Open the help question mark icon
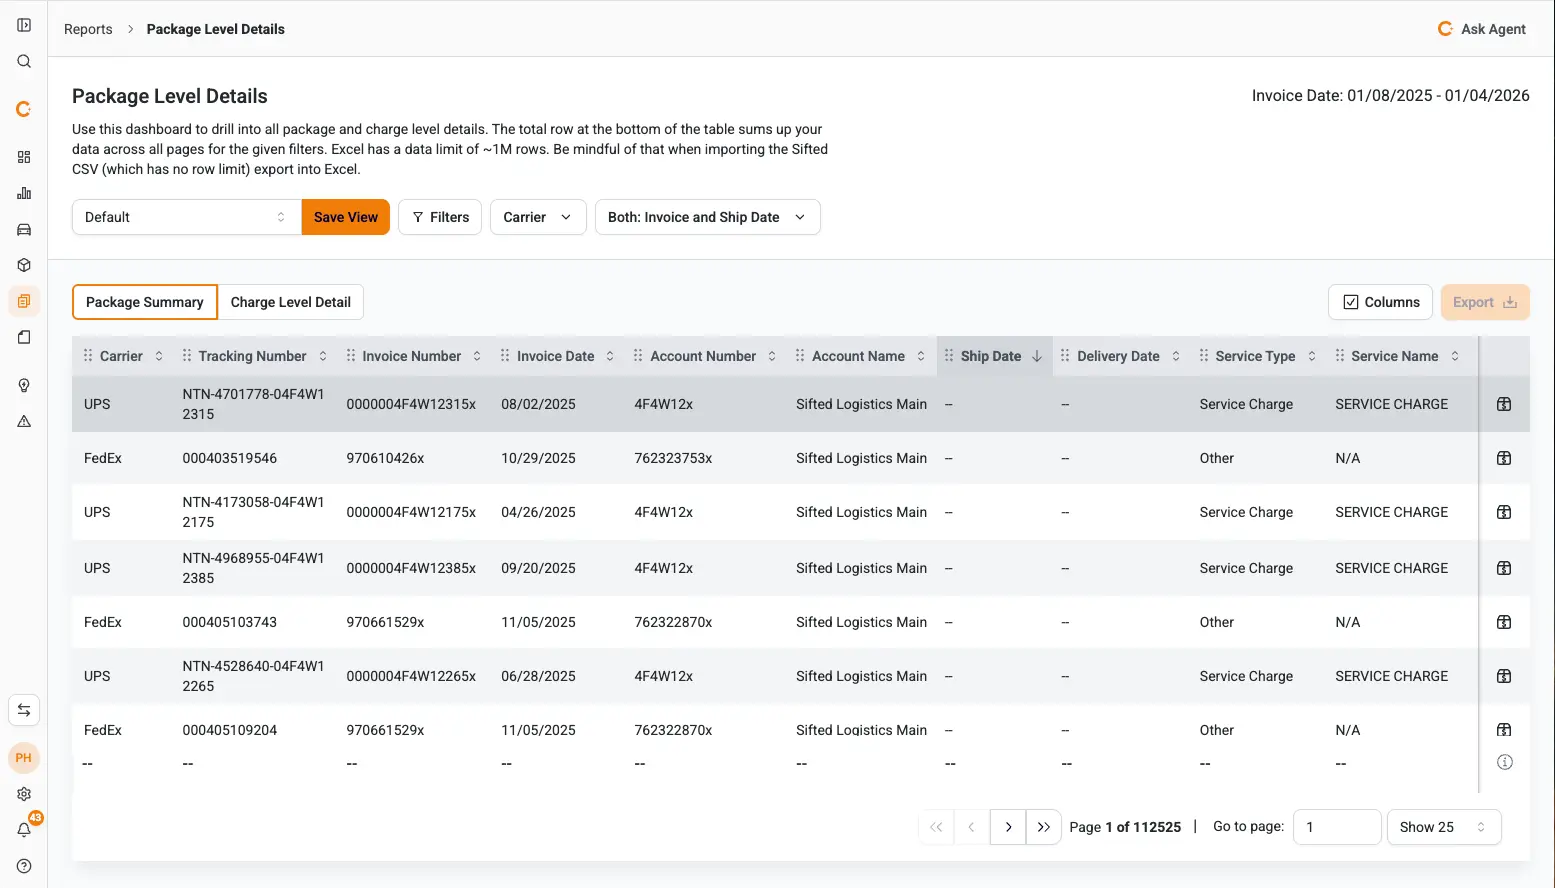1555x888 pixels. click(24, 866)
